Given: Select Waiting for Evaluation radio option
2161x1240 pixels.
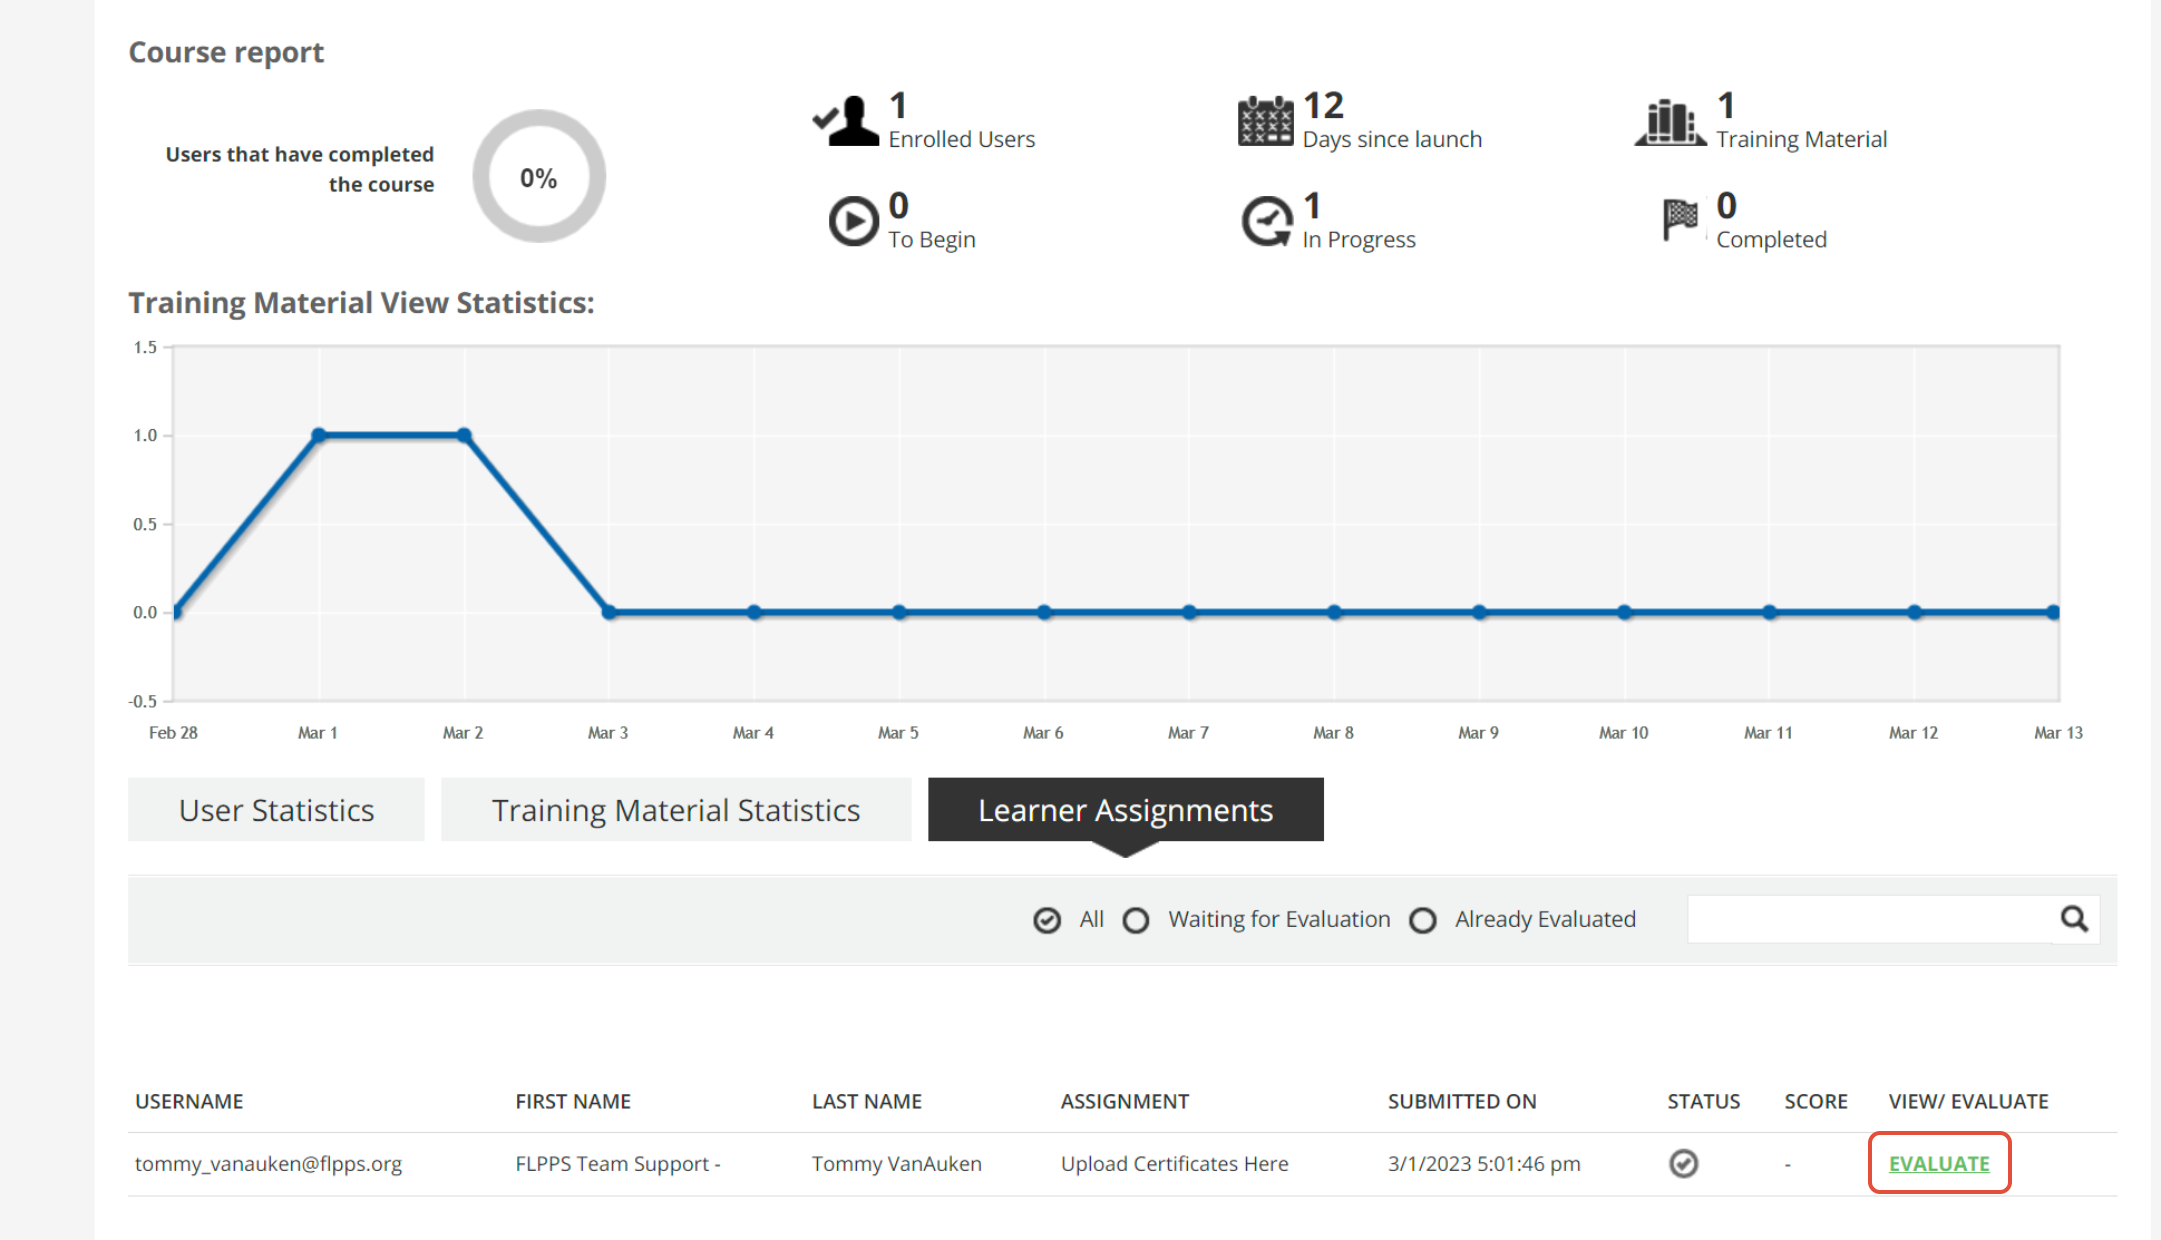Looking at the screenshot, I should [1136, 920].
